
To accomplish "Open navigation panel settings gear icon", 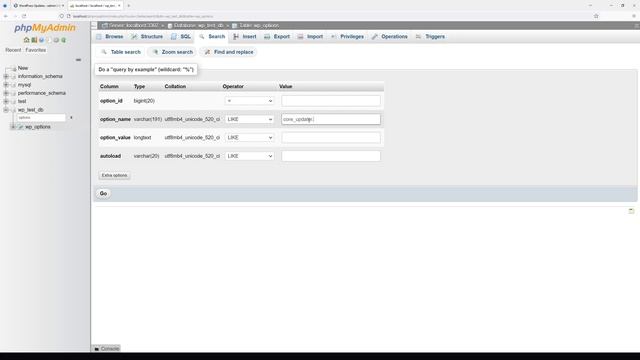I will [x=56, y=40].
